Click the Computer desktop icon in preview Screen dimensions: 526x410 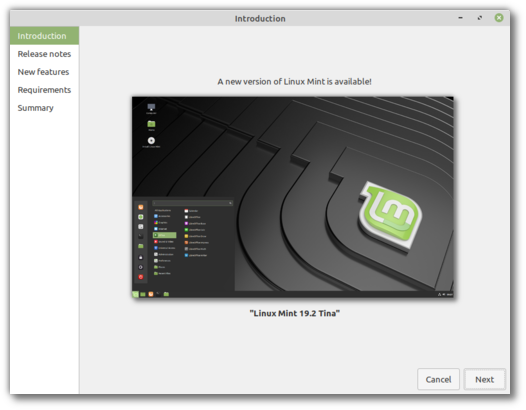point(151,107)
